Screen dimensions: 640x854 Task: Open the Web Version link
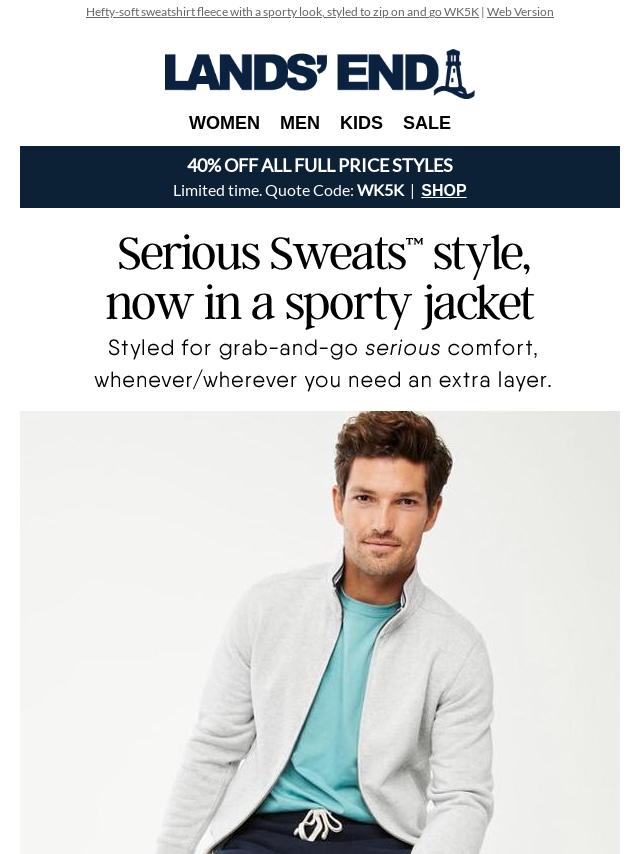coord(520,11)
